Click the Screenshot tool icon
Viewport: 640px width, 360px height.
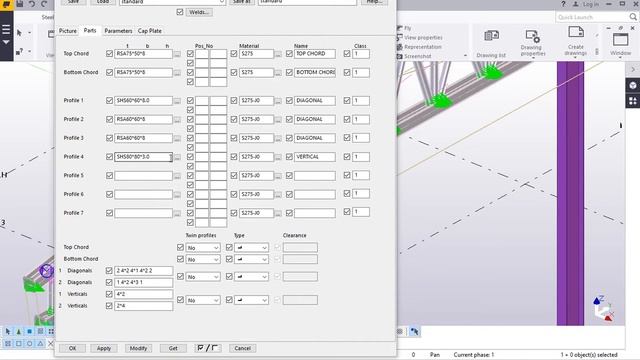[400, 56]
